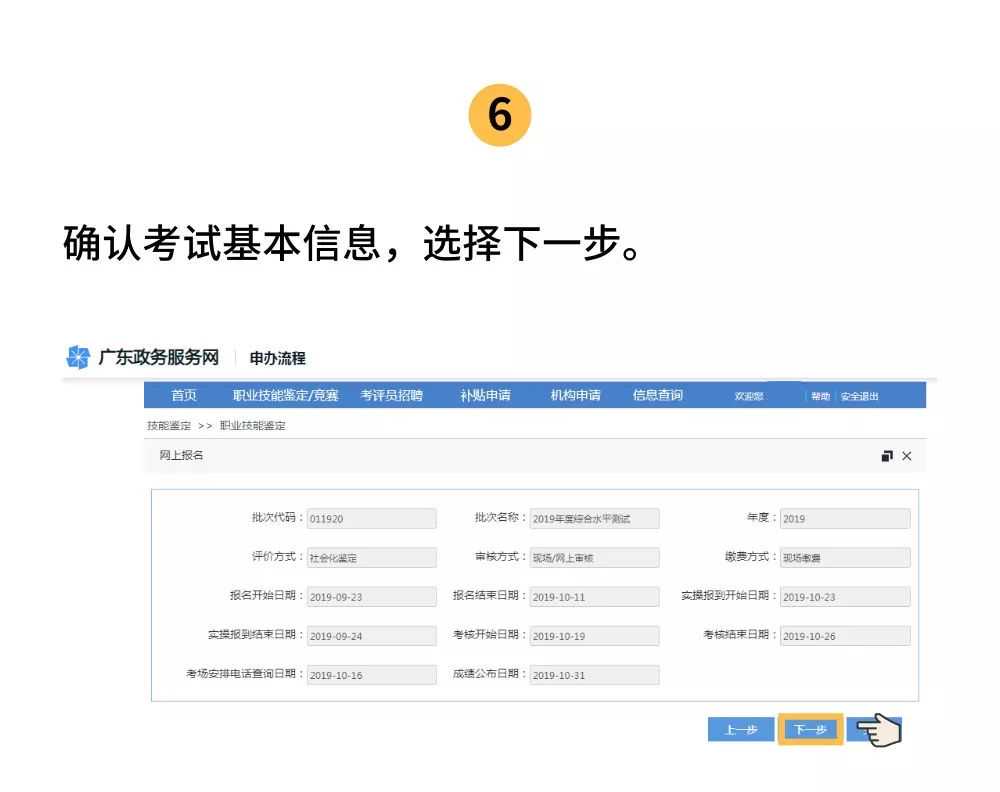This screenshot has height=792, width=1000.
Task: Click the 安全退出 link
Action: click(x=859, y=397)
